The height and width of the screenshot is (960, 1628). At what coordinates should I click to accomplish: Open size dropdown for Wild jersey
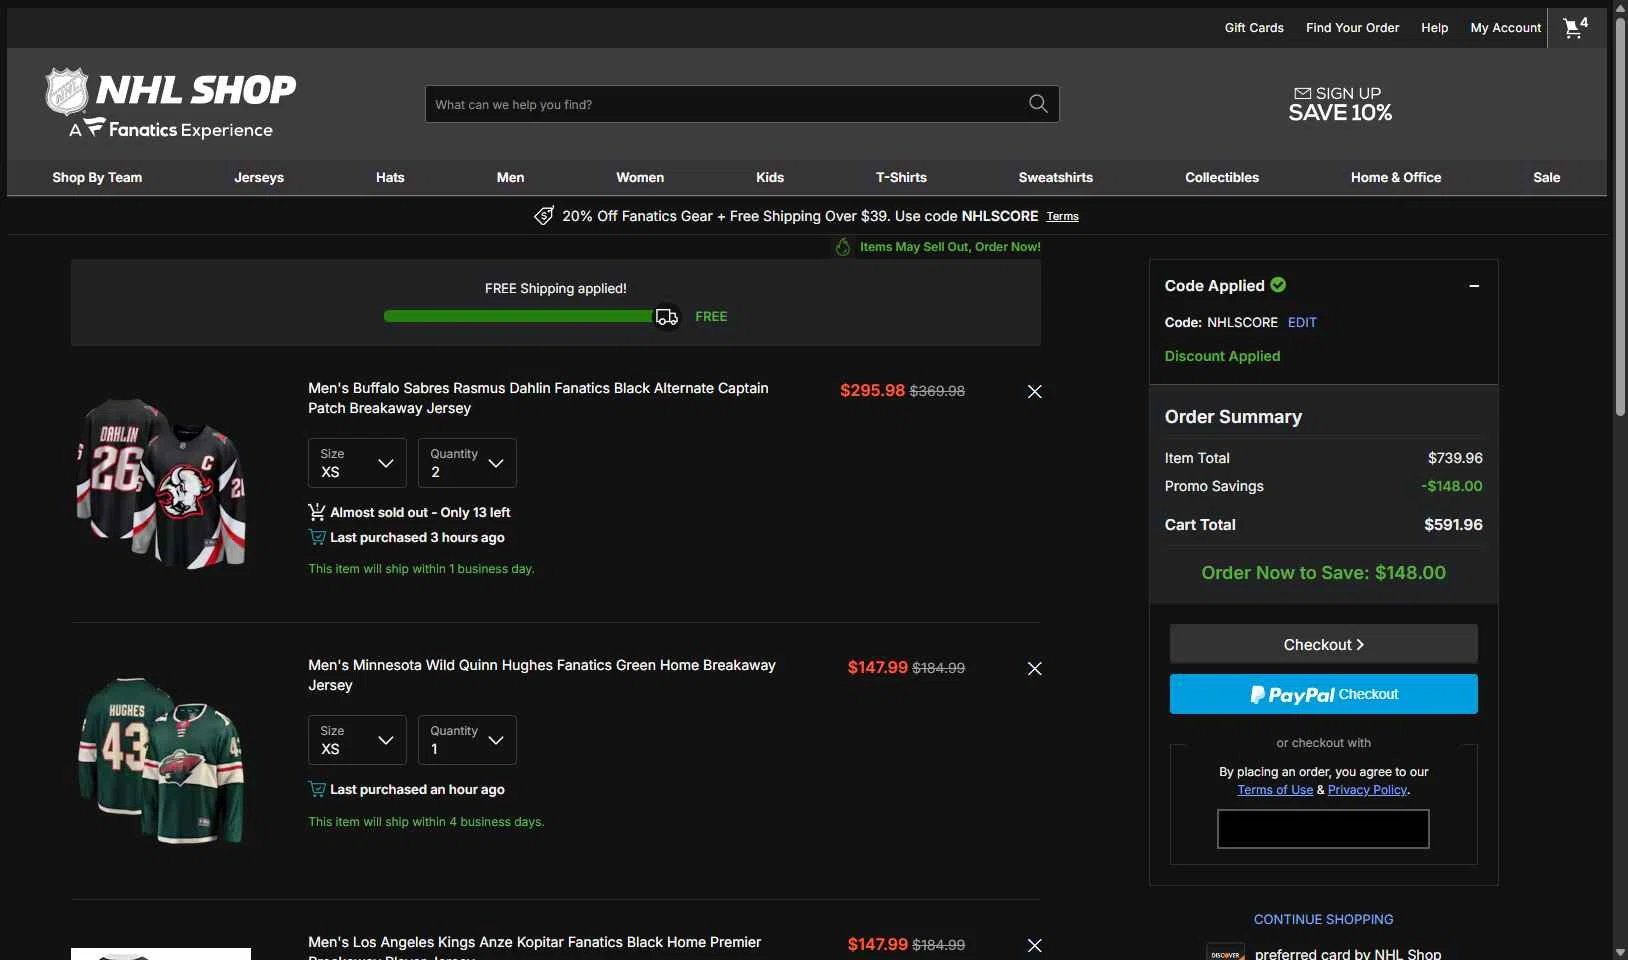coord(357,740)
